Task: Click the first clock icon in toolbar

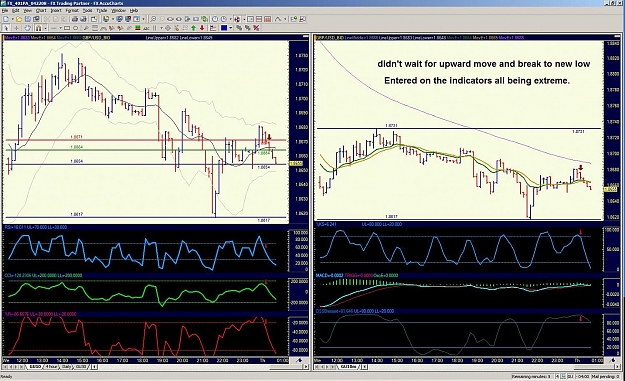Action: 215,19
